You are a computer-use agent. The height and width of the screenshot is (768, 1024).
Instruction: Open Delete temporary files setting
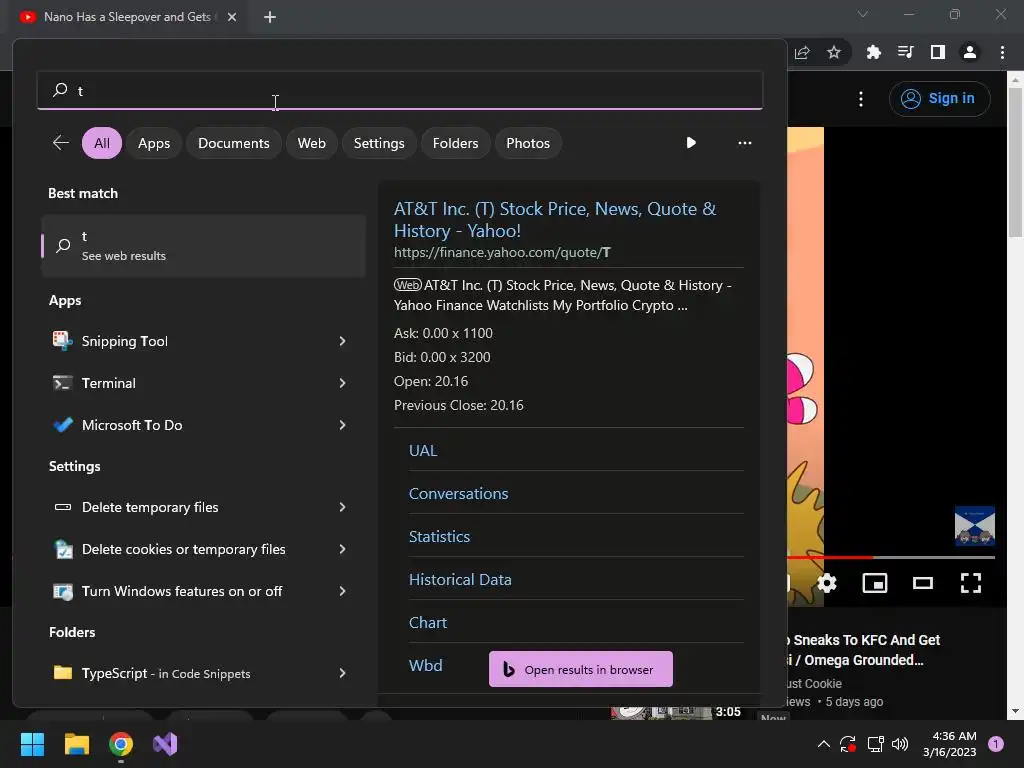(x=202, y=507)
